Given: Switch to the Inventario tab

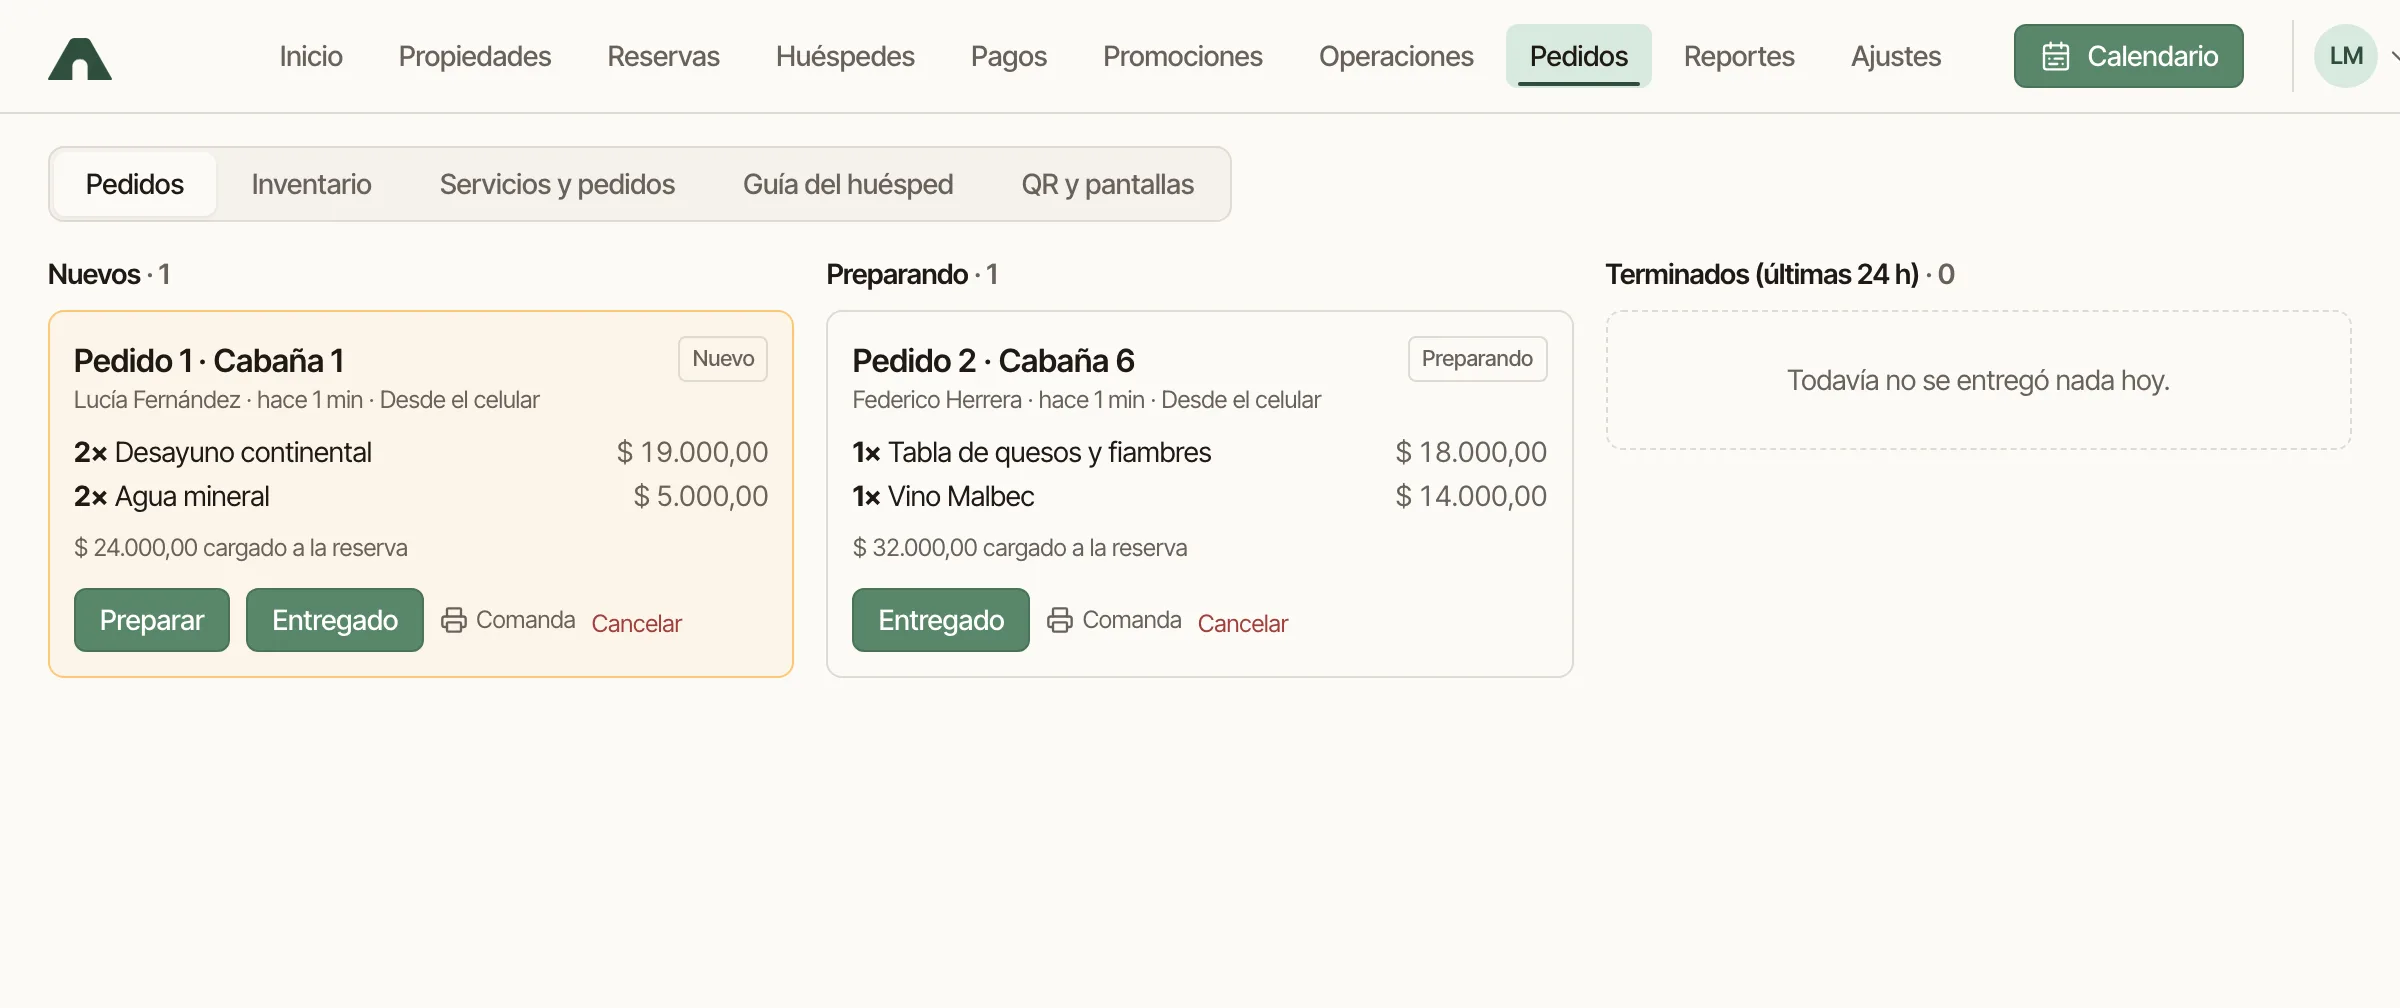Looking at the screenshot, I should (311, 184).
